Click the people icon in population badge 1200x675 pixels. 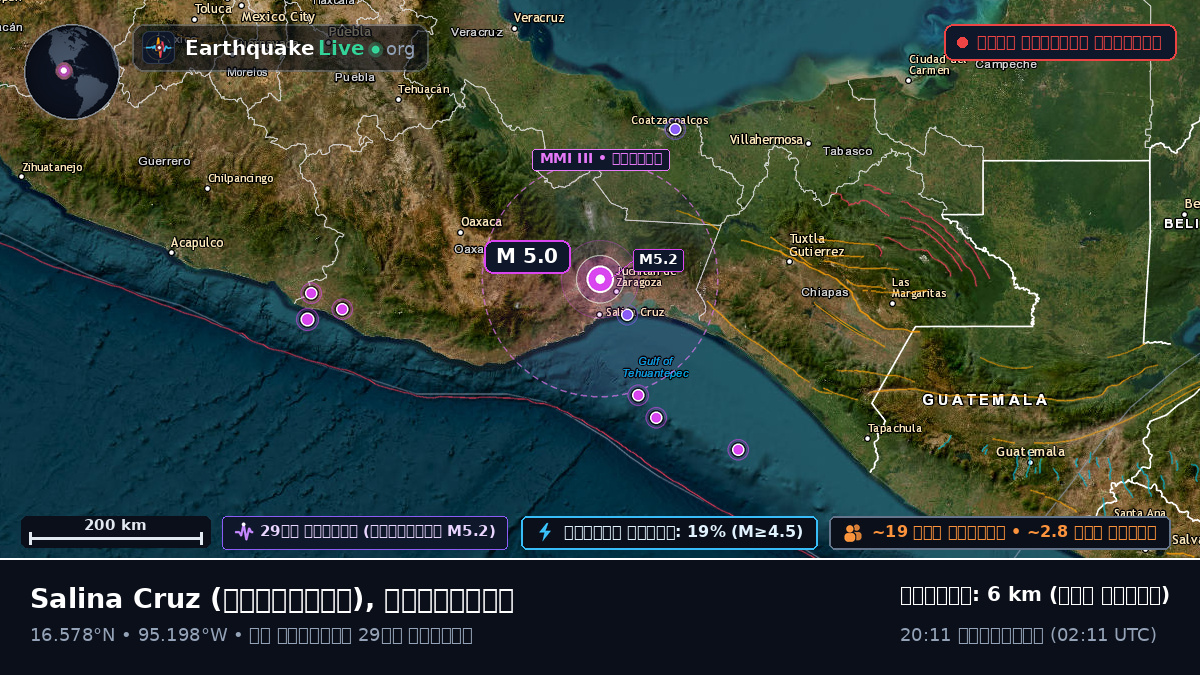coord(852,533)
